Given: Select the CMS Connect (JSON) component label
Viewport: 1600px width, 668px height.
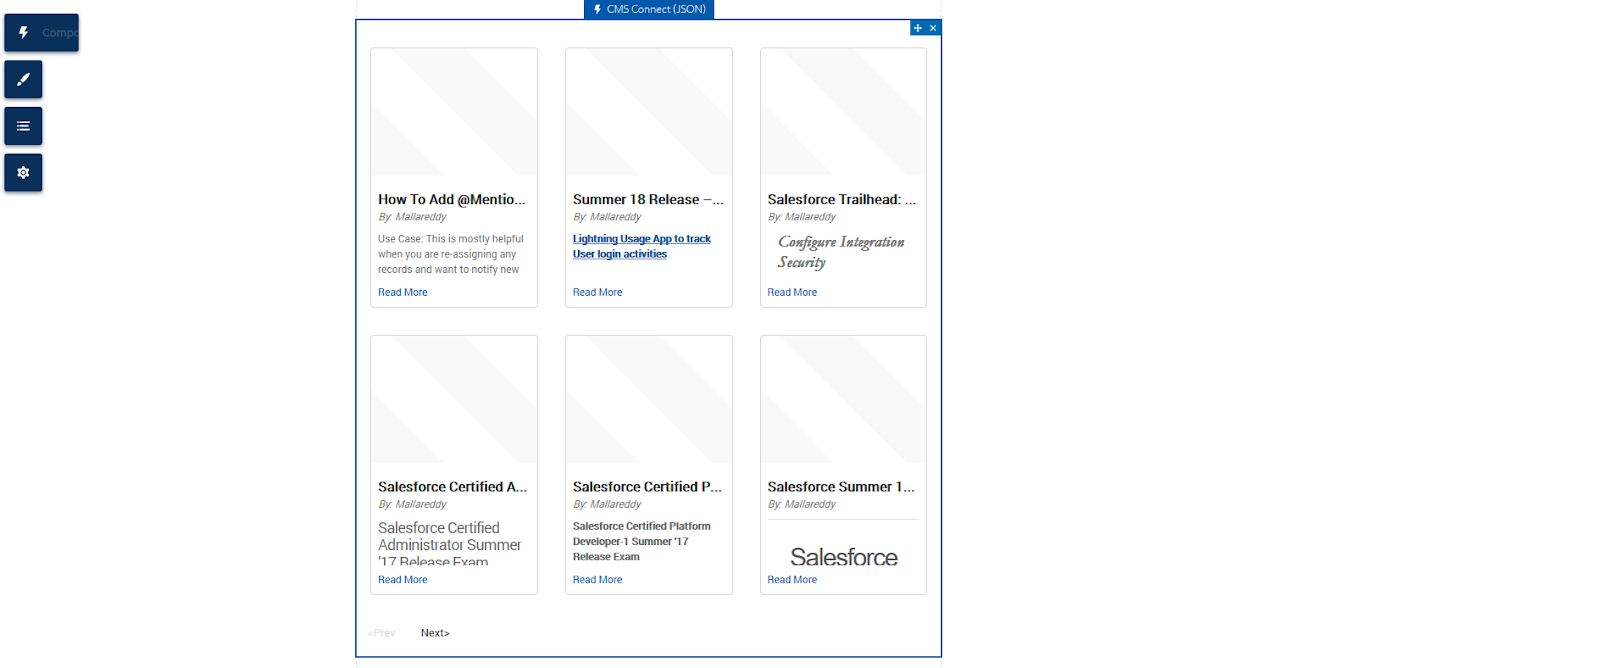Looking at the screenshot, I should 649,9.
